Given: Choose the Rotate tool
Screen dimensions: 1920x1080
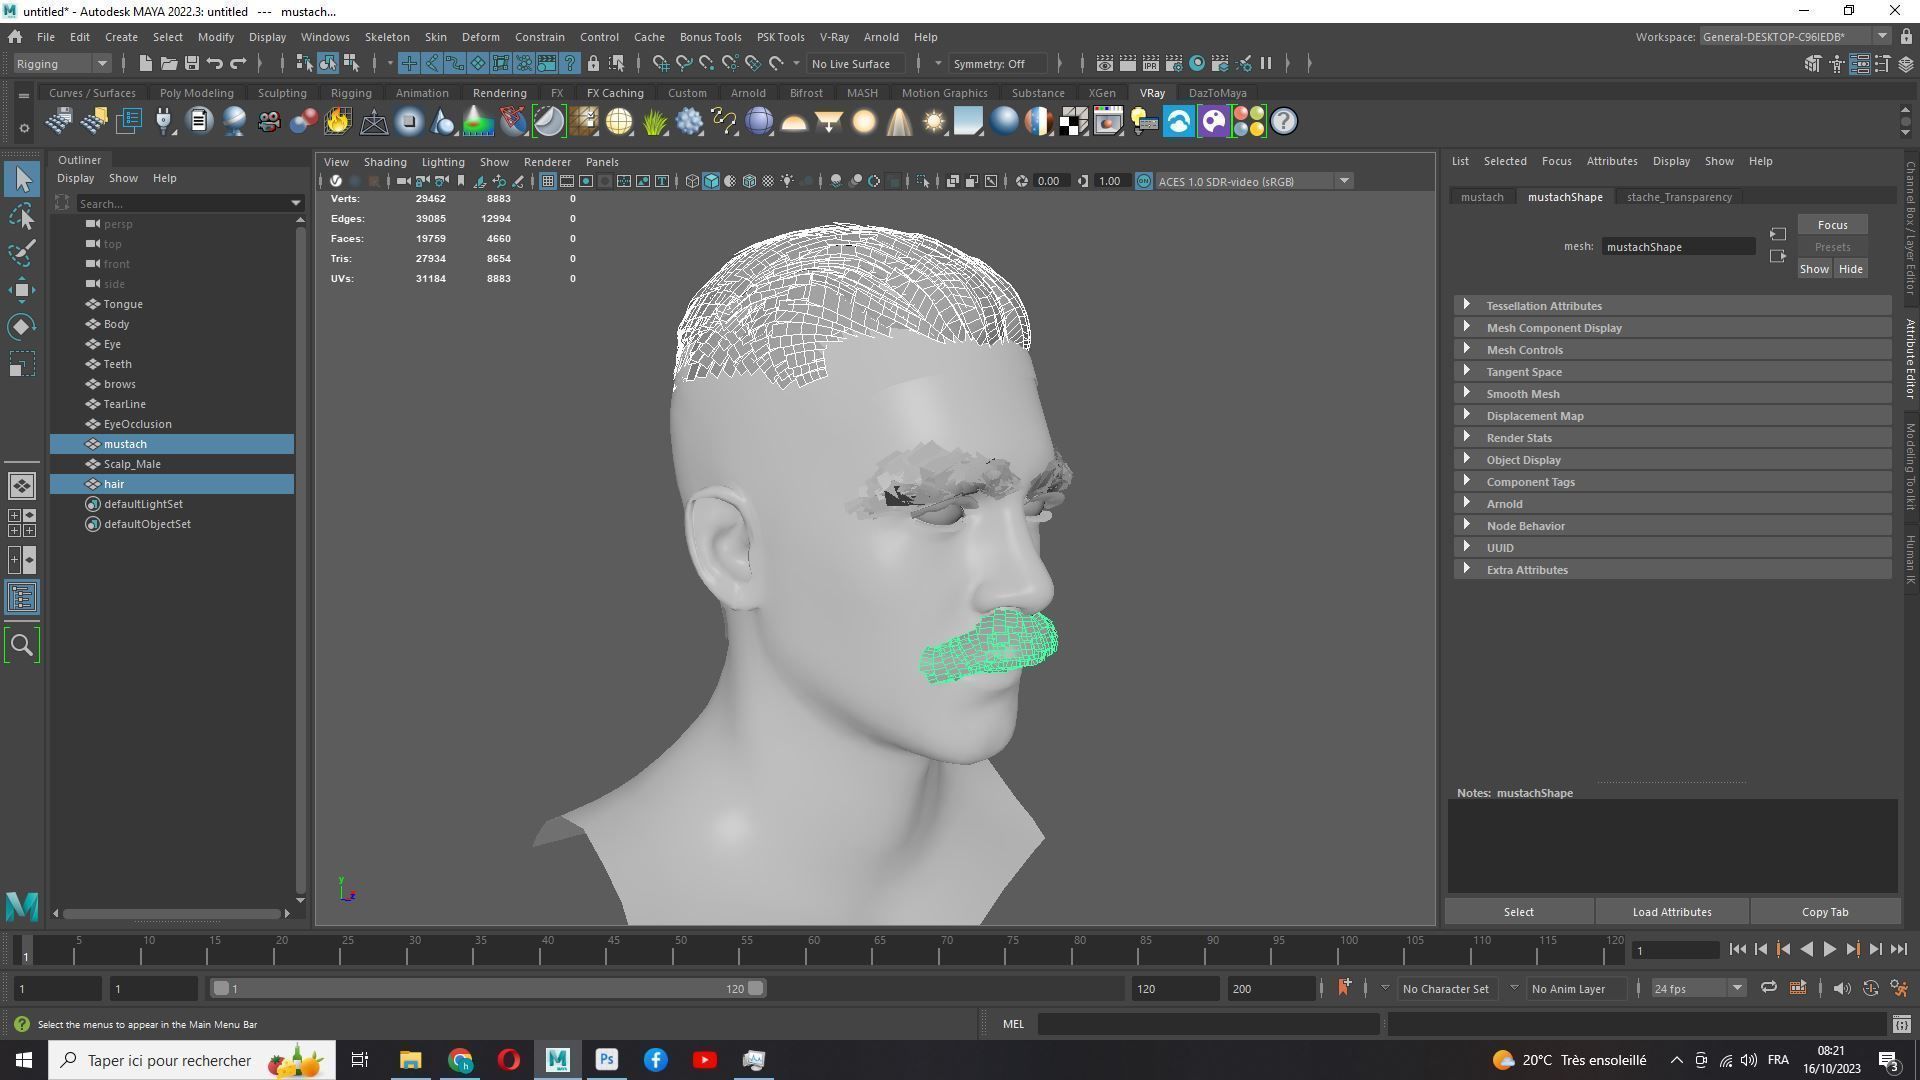Looking at the screenshot, I should coord(22,327).
